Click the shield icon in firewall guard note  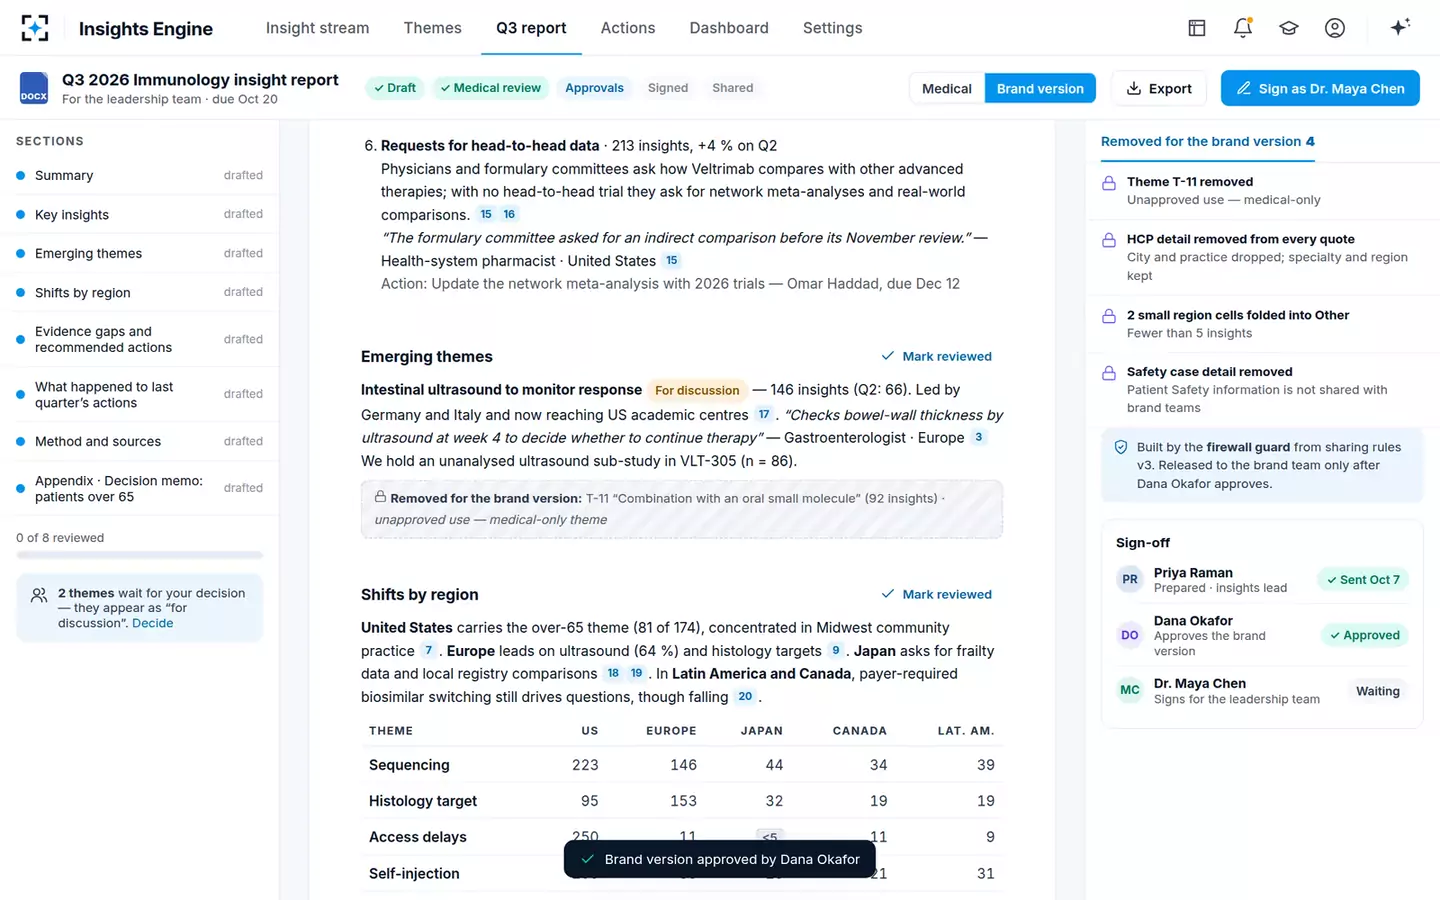pyautogui.click(x=1121, y=448)
